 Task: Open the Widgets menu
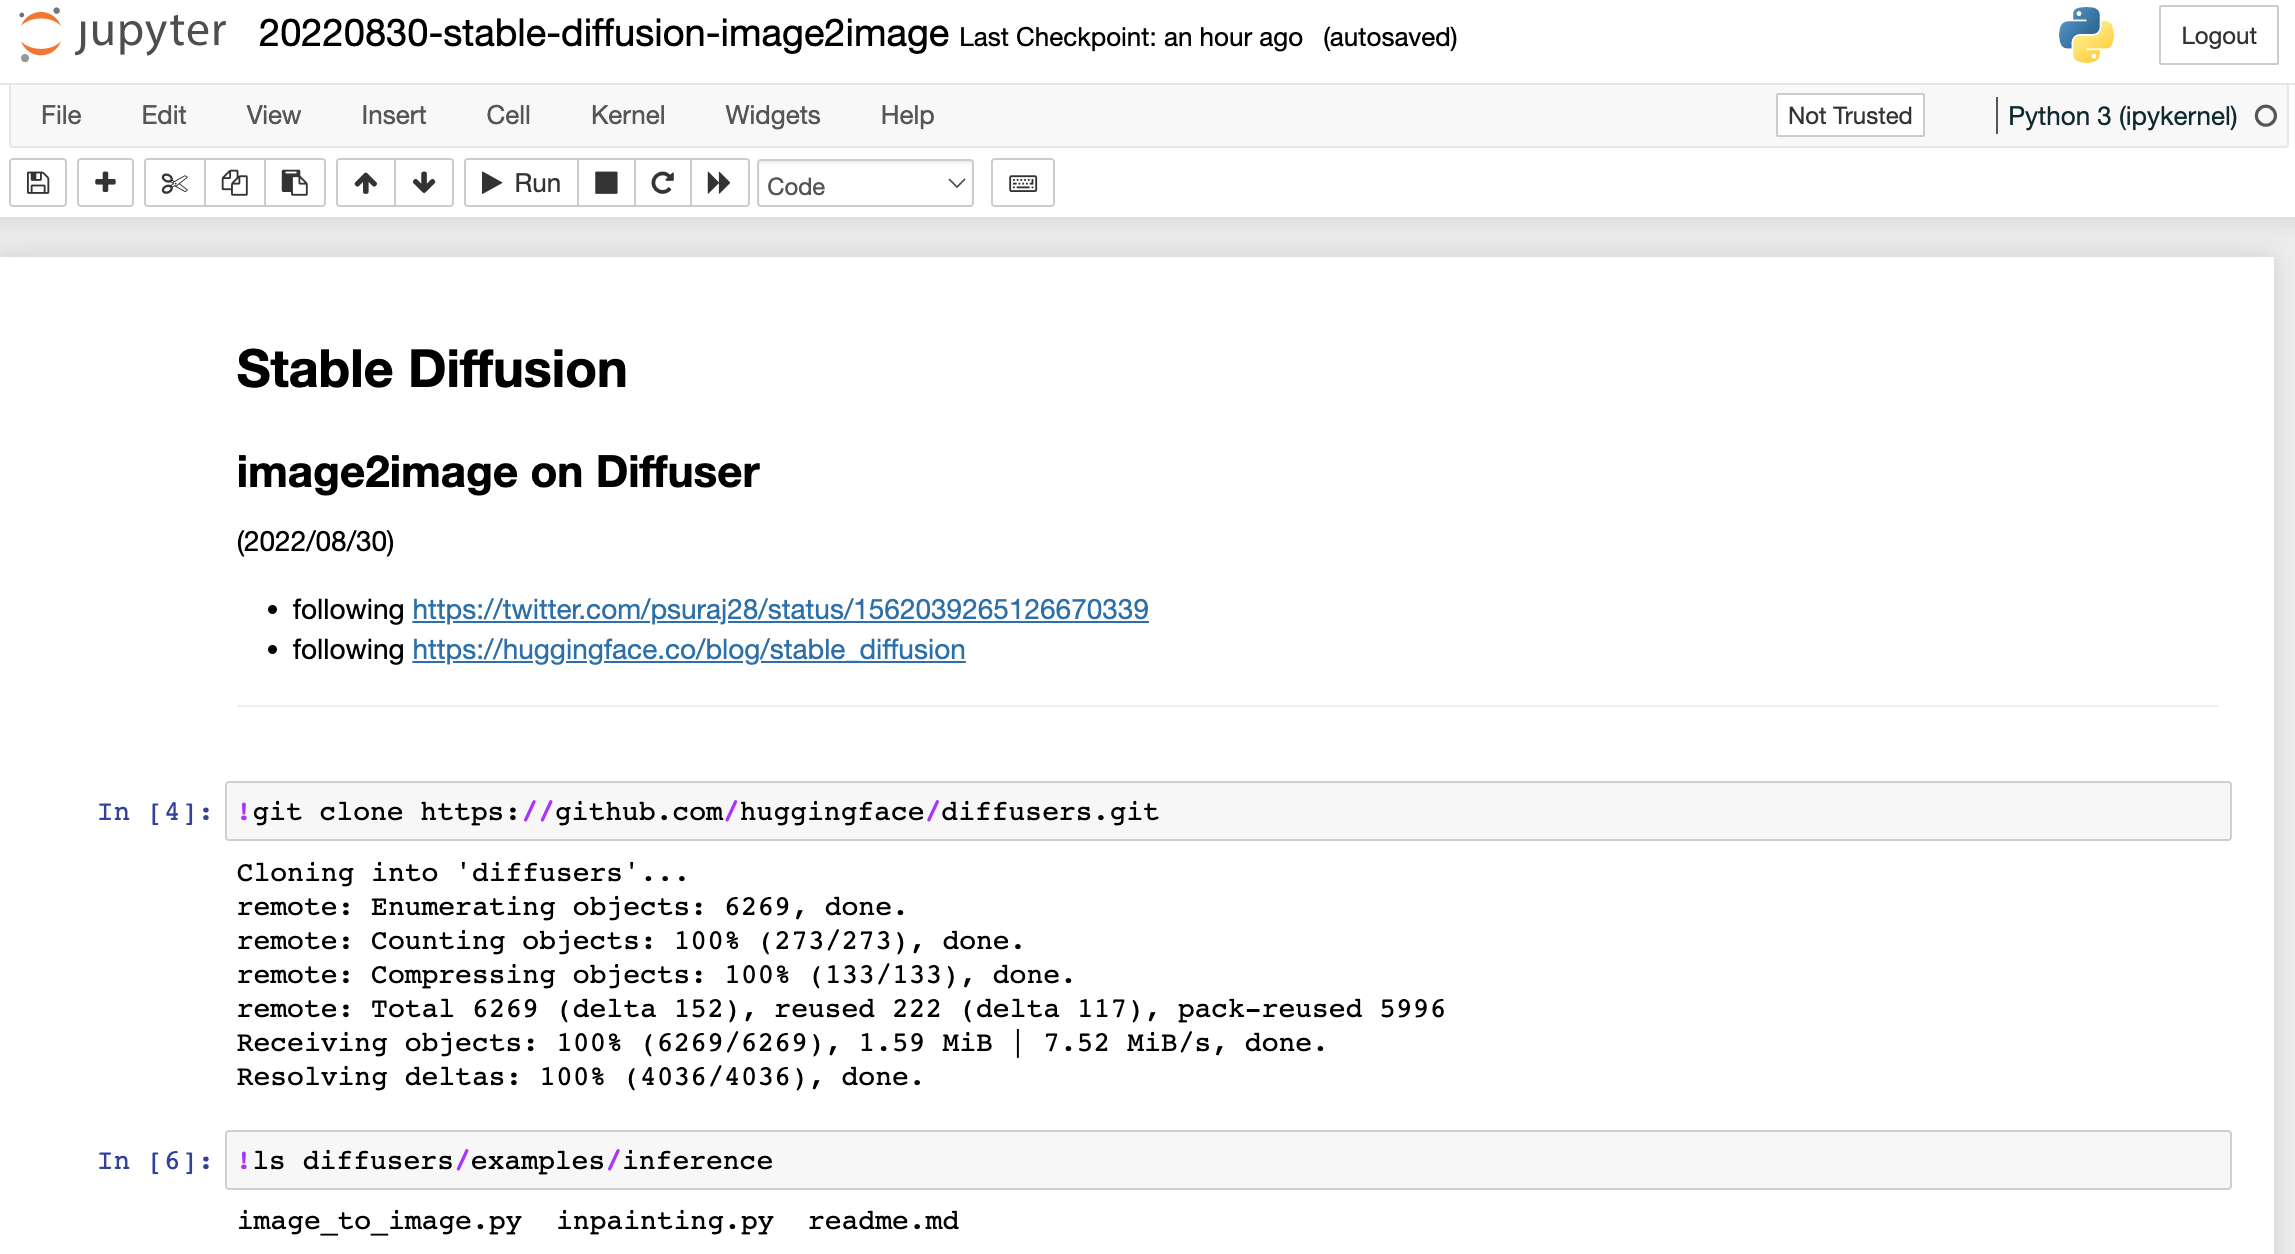click(772, 116)
